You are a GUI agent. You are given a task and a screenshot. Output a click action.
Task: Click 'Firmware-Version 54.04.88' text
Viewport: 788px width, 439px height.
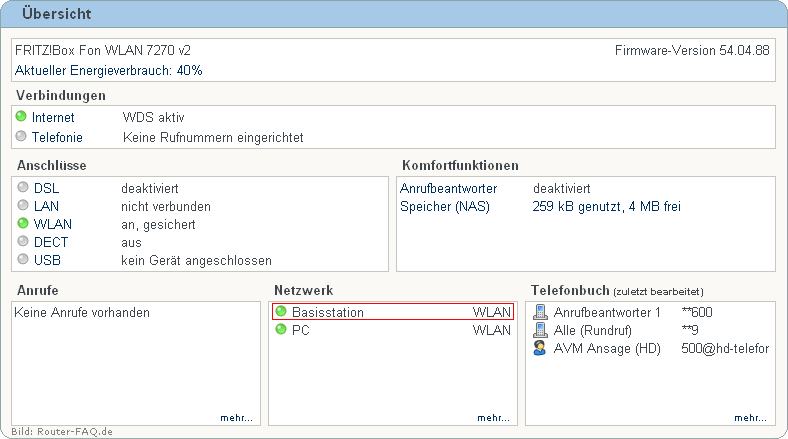click(x=692, y=50)
